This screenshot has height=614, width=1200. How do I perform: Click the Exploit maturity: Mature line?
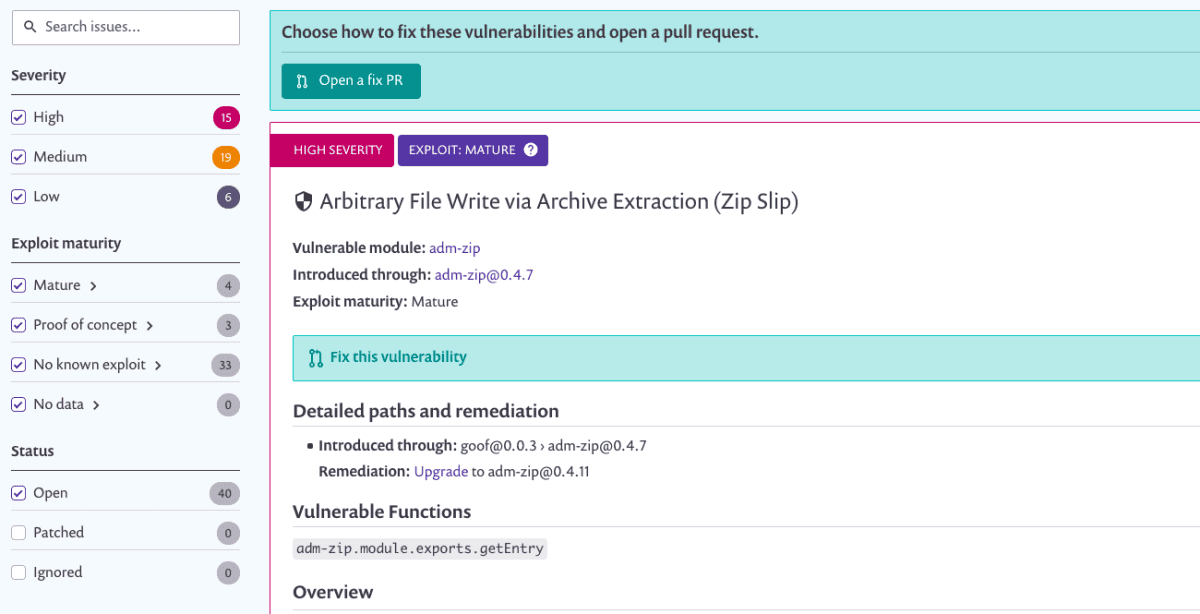click(x=375, y=302)
